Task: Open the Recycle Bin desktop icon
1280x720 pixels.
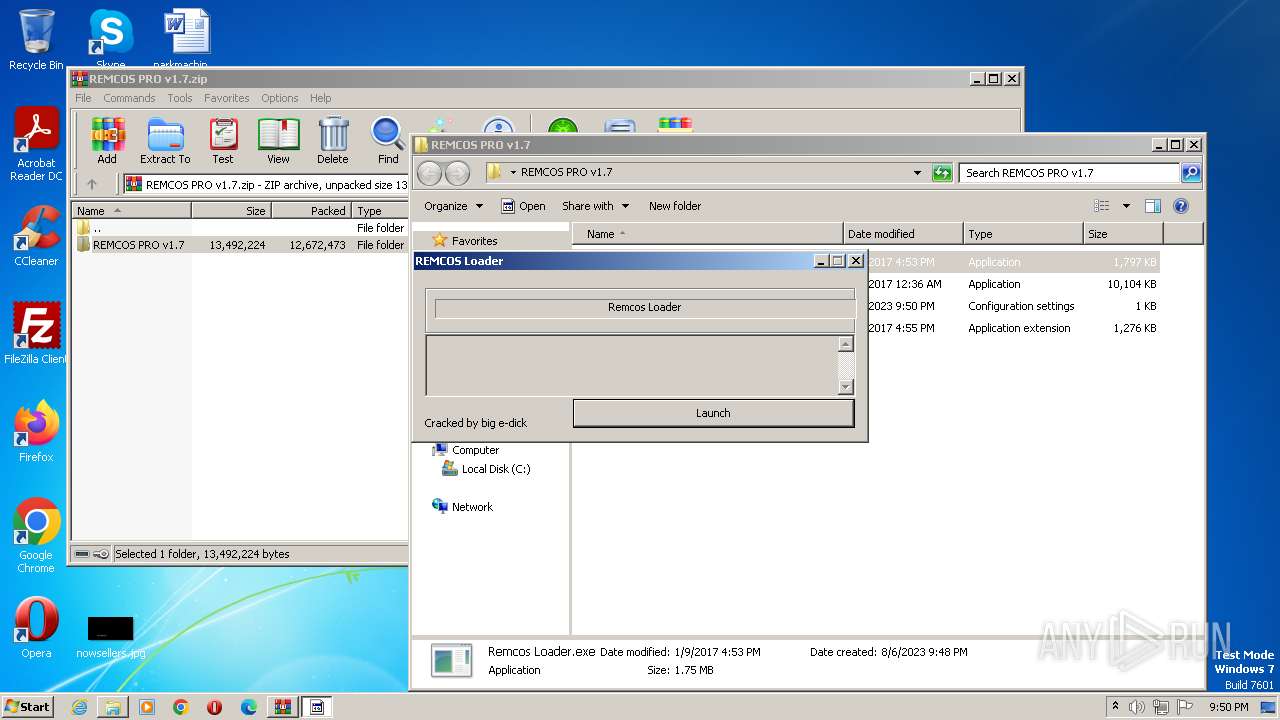Action: click(x=36, y=40)
